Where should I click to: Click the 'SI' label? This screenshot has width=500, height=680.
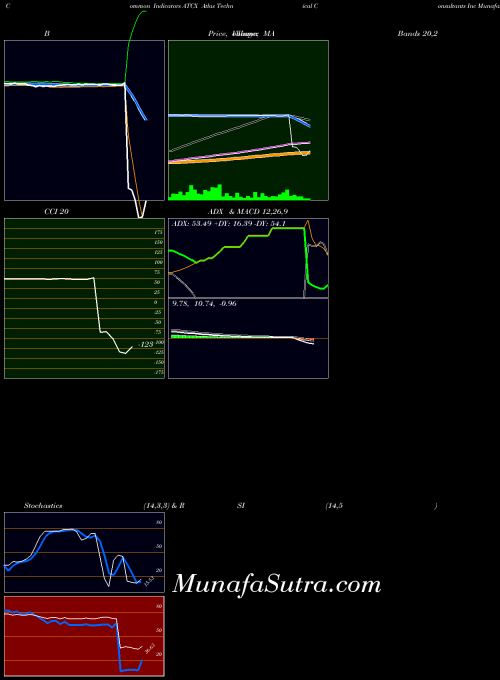click(241, 506)
